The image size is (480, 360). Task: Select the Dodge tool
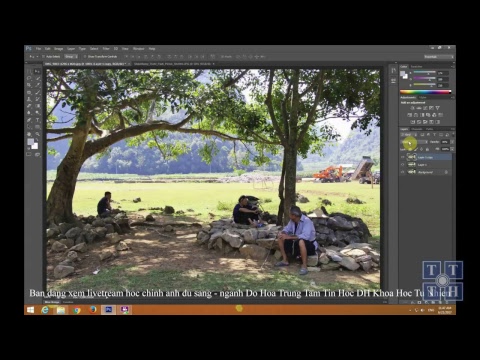click(37, 113)
